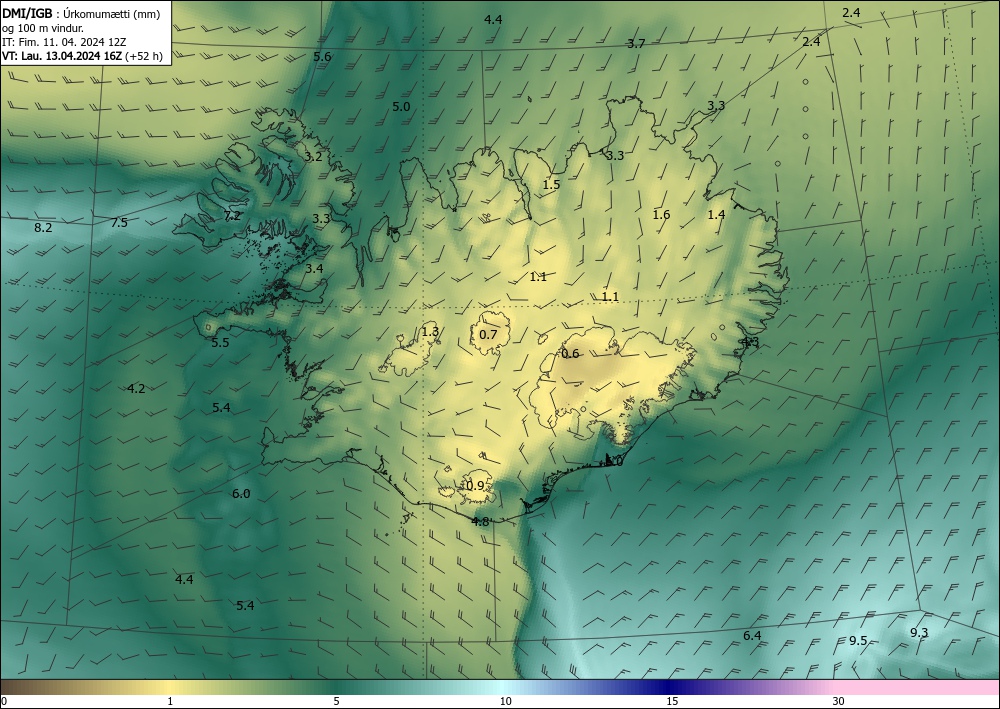
Task: Select the 4.2 value label
Action: (x=136, y=388)
